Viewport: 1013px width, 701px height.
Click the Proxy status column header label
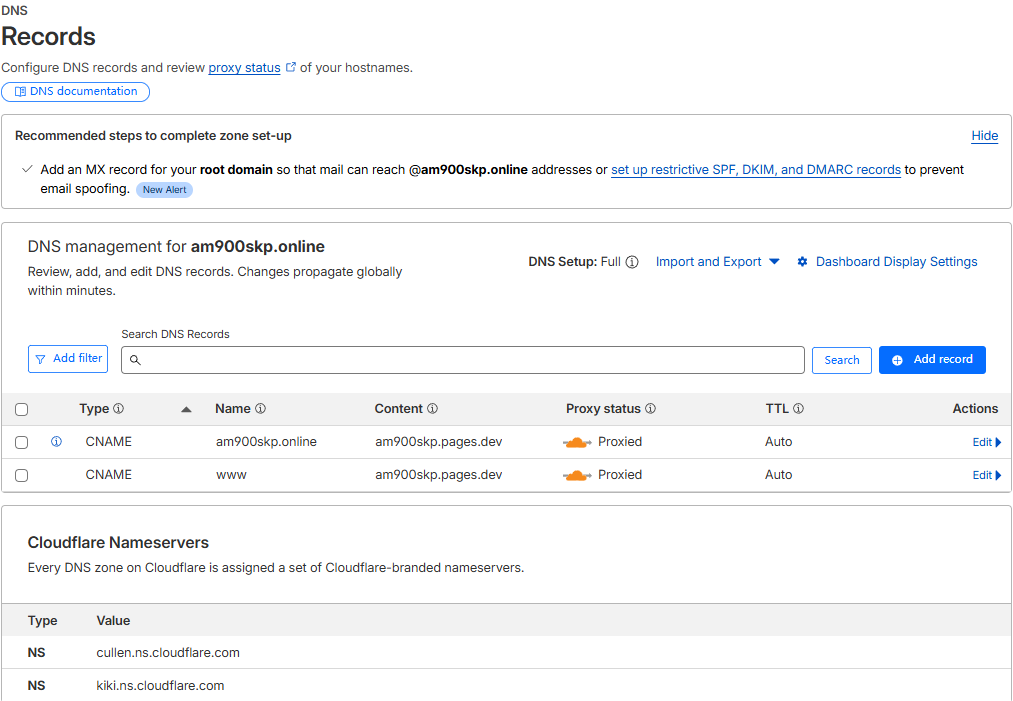pos(603,409)
